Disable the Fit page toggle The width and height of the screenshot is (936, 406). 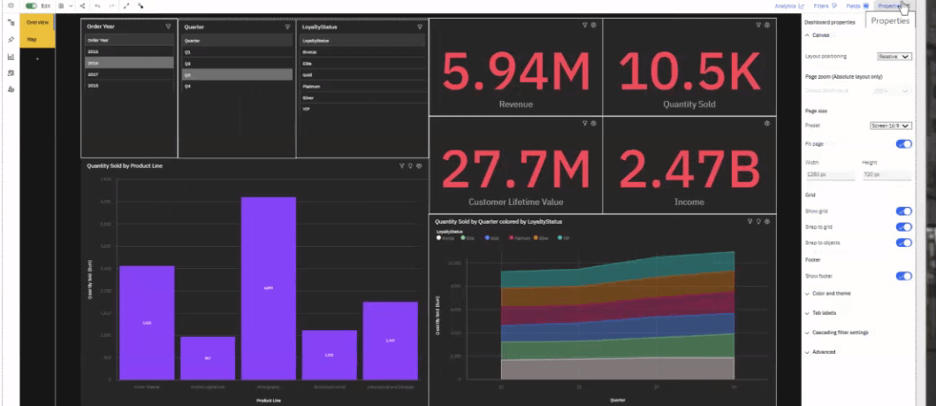(x=903, y=144)
